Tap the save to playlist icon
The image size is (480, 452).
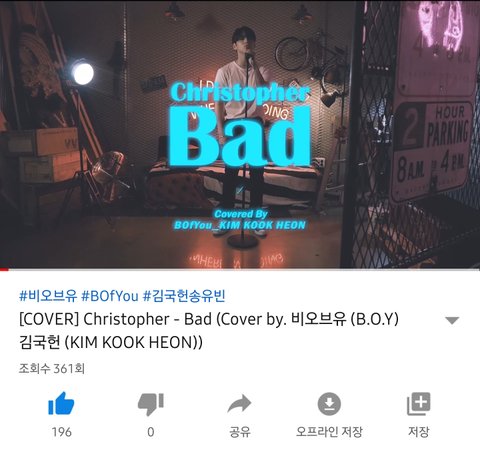pos(419,404)
